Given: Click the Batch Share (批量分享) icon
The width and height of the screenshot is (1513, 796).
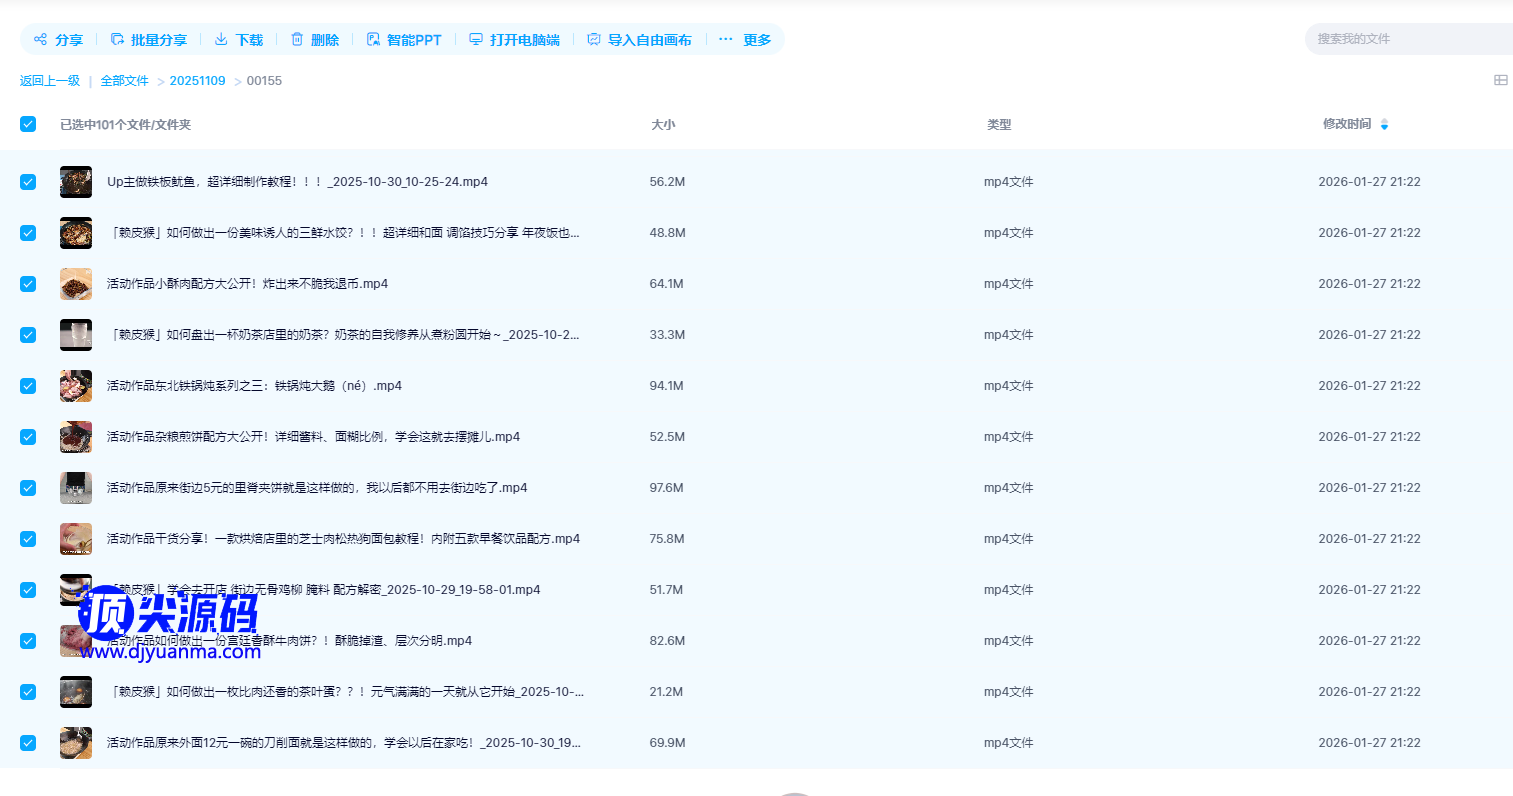Looking at the screenshot, I should click(x=117, y=40).
